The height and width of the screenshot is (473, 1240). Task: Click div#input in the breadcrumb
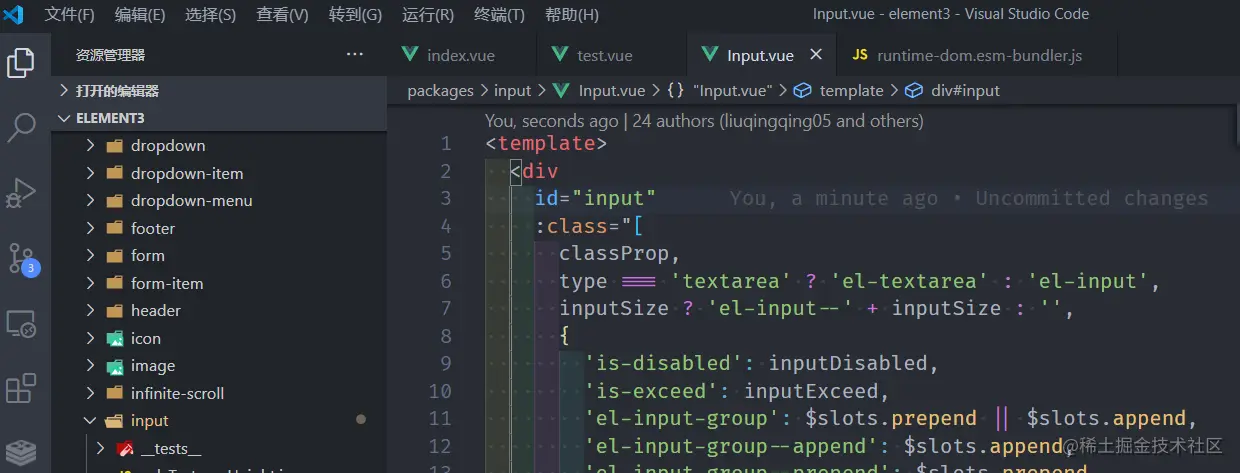[965, 90]
